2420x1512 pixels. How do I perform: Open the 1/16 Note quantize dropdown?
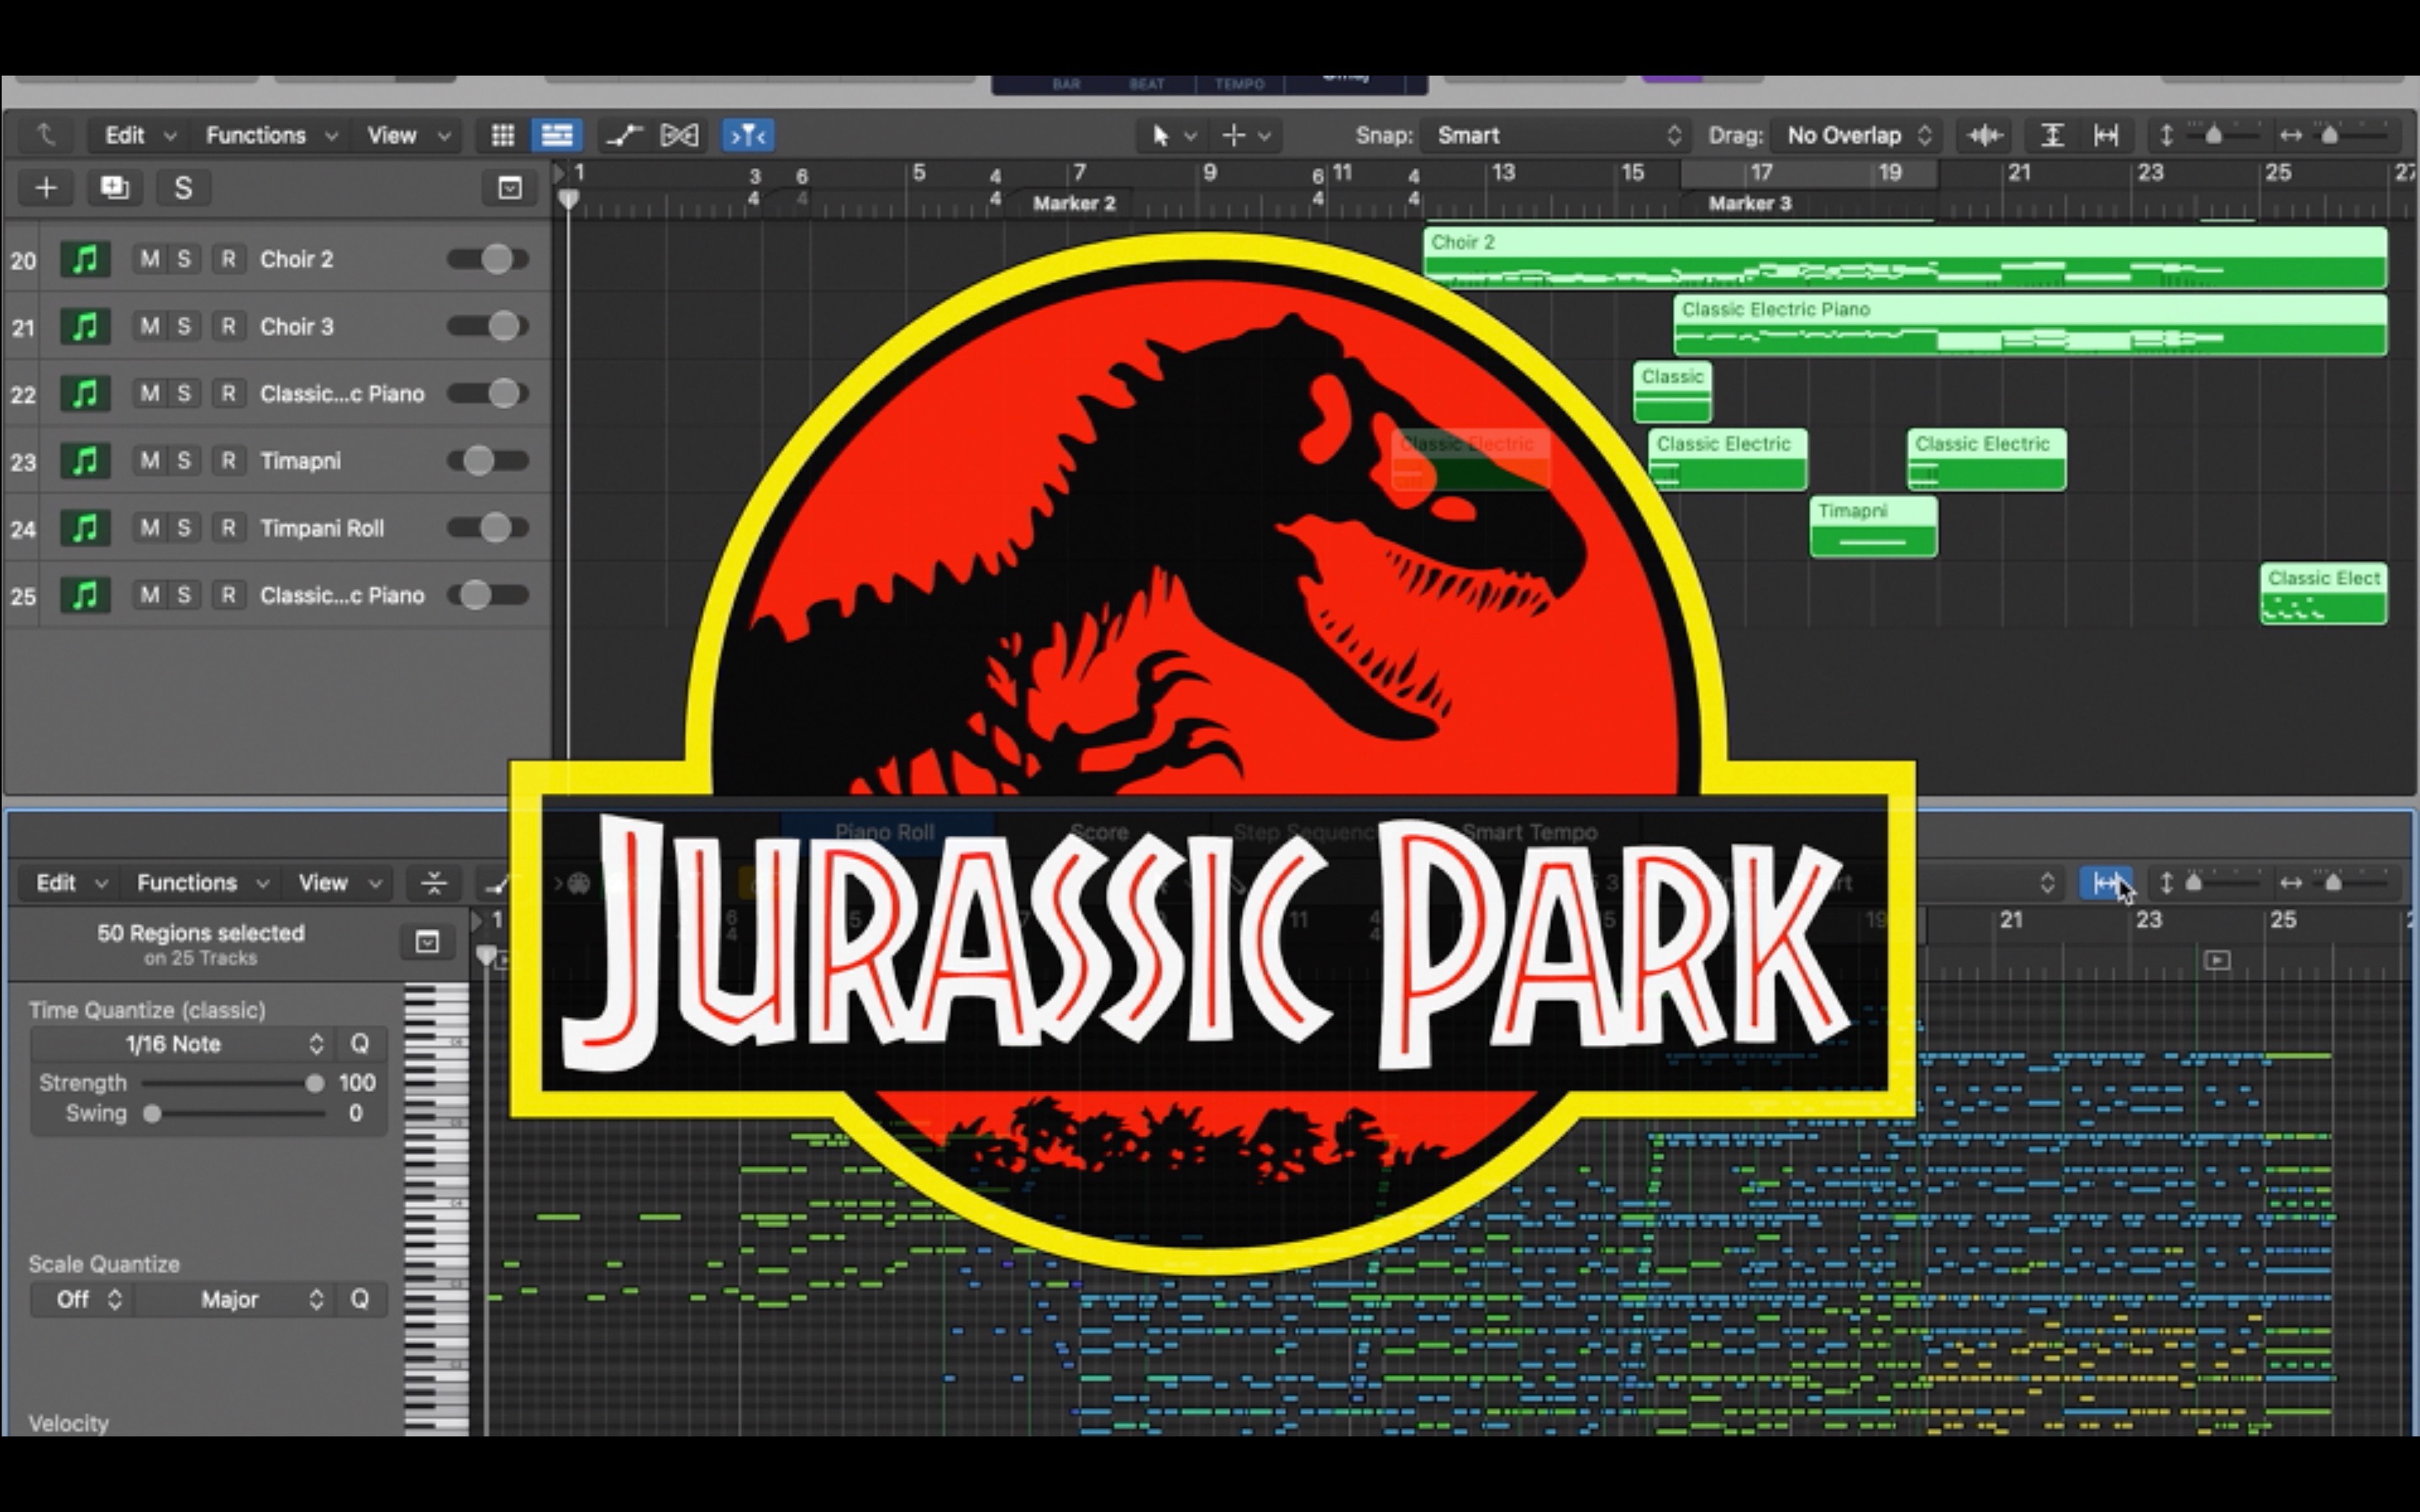181,1044
